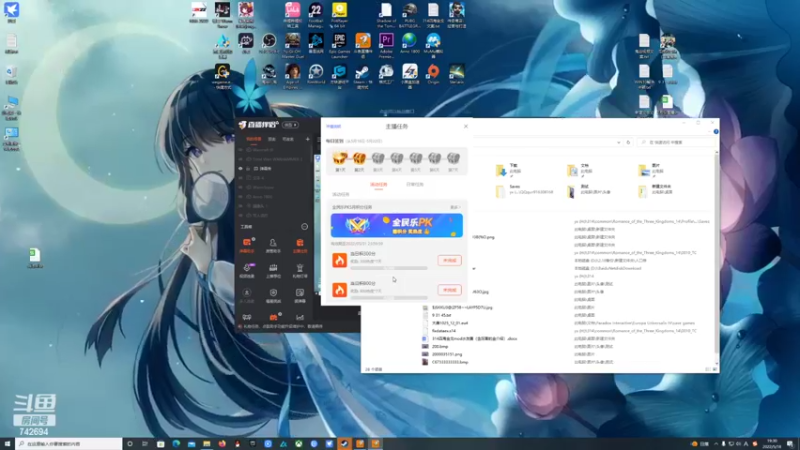Viewport: 800px width, 450px height.
Task: Click progress bar of the 800 points task
Action: point(389,297)
